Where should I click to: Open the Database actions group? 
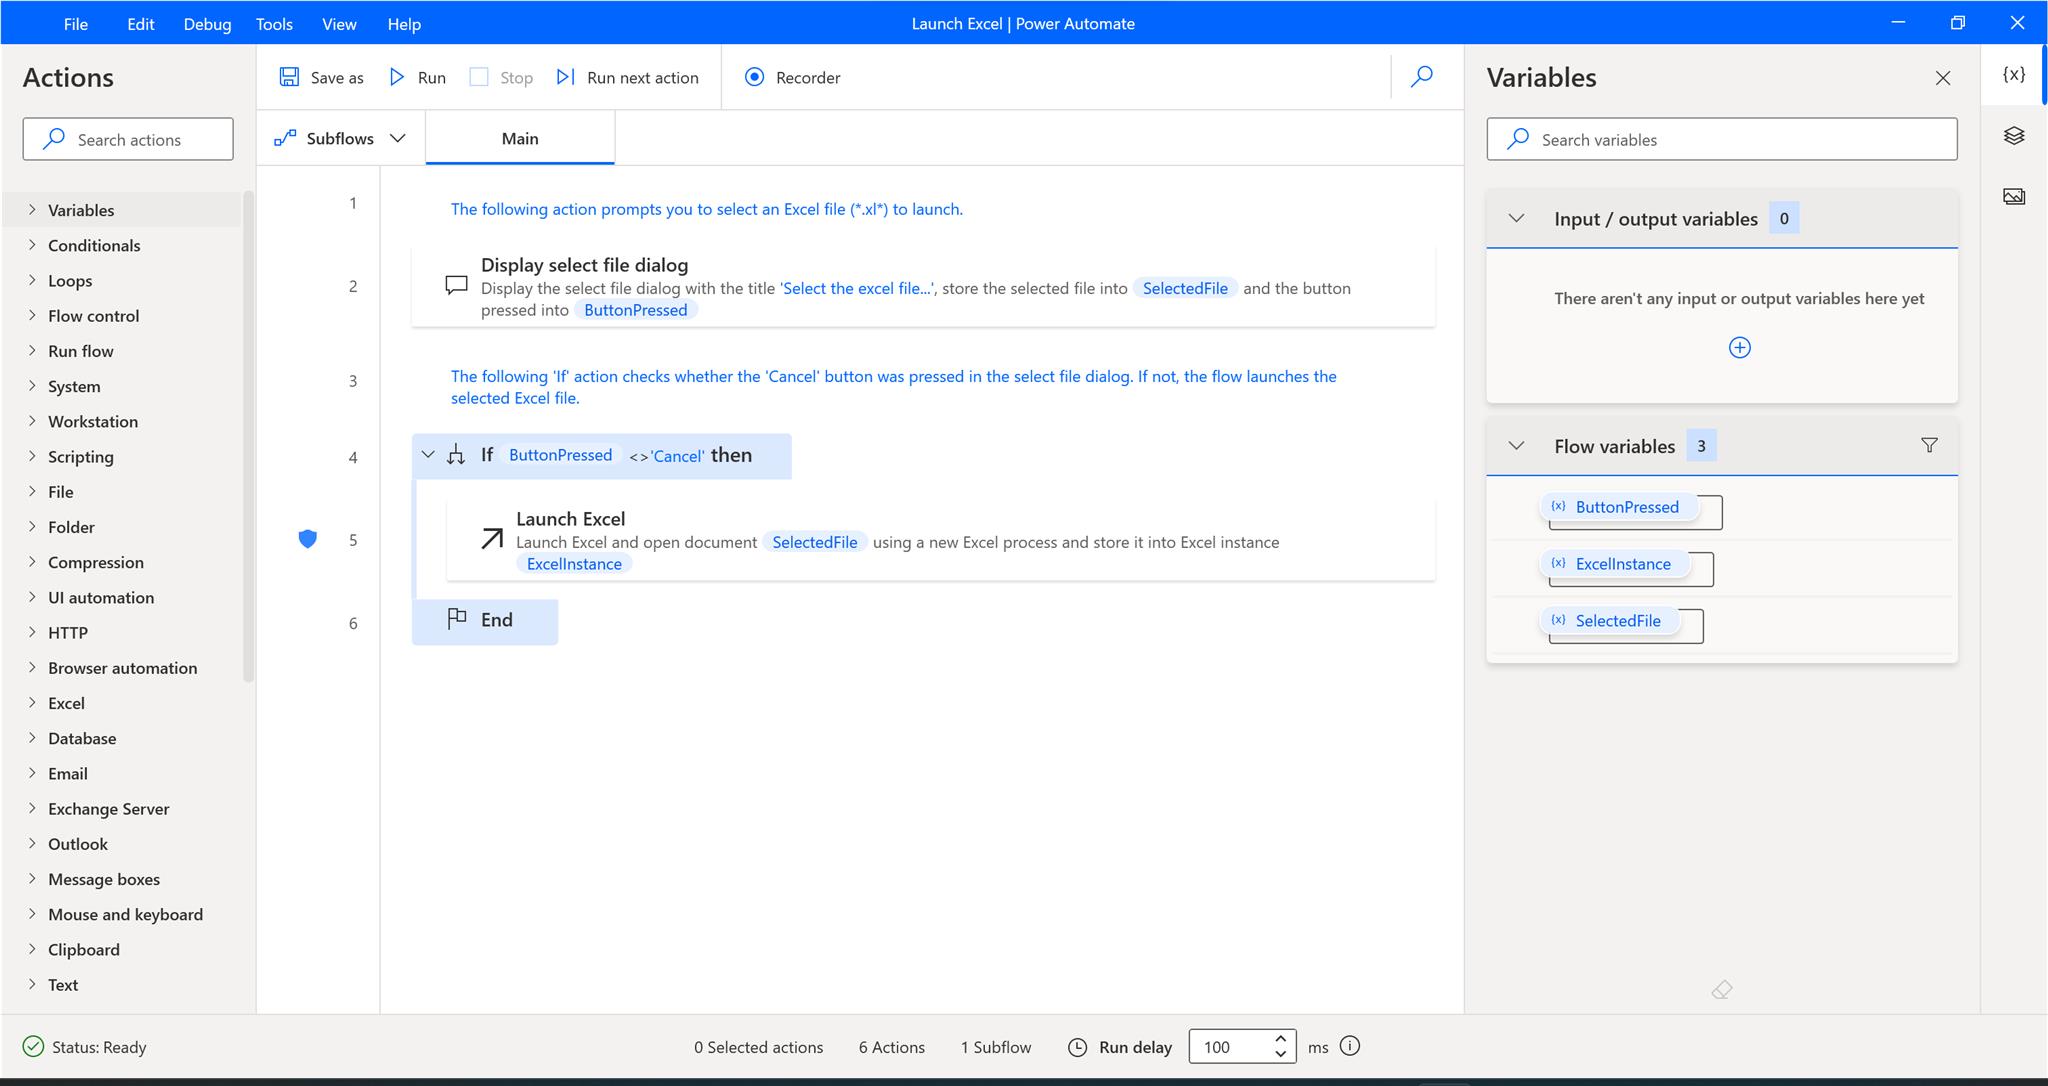pyautogui.click(x=82, y=738)
